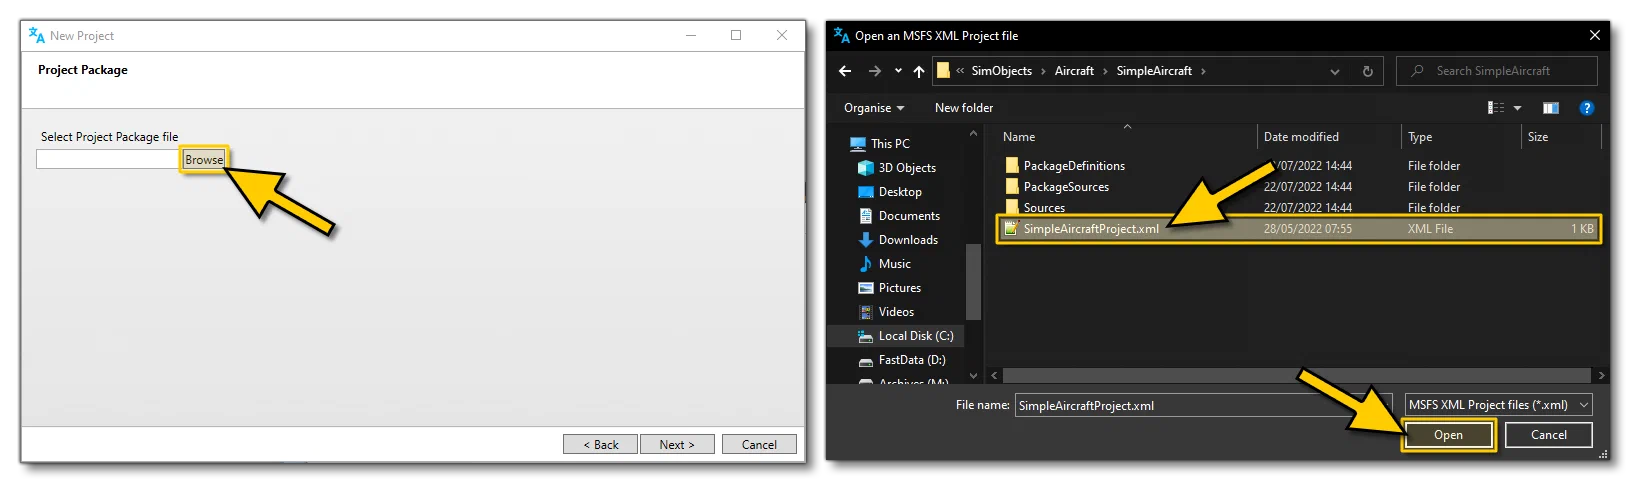This screenshot has width=1630, height=483.
Task: Select This PC in the navigation tree
Action: (880, 144)
